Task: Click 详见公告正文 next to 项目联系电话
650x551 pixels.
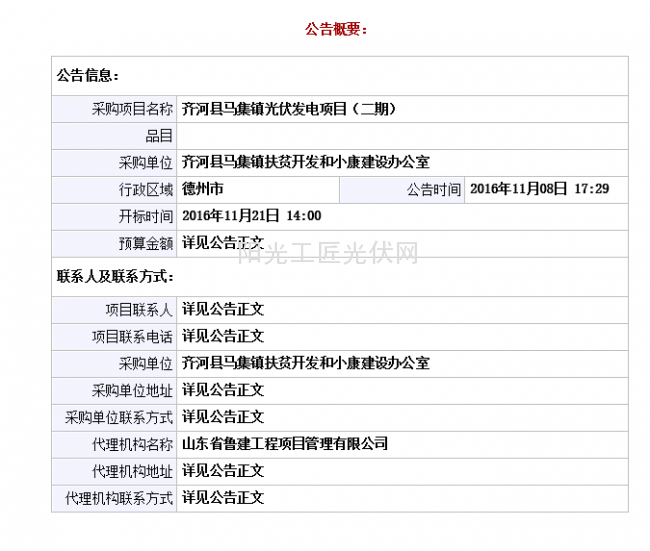Action: (222, 336)
